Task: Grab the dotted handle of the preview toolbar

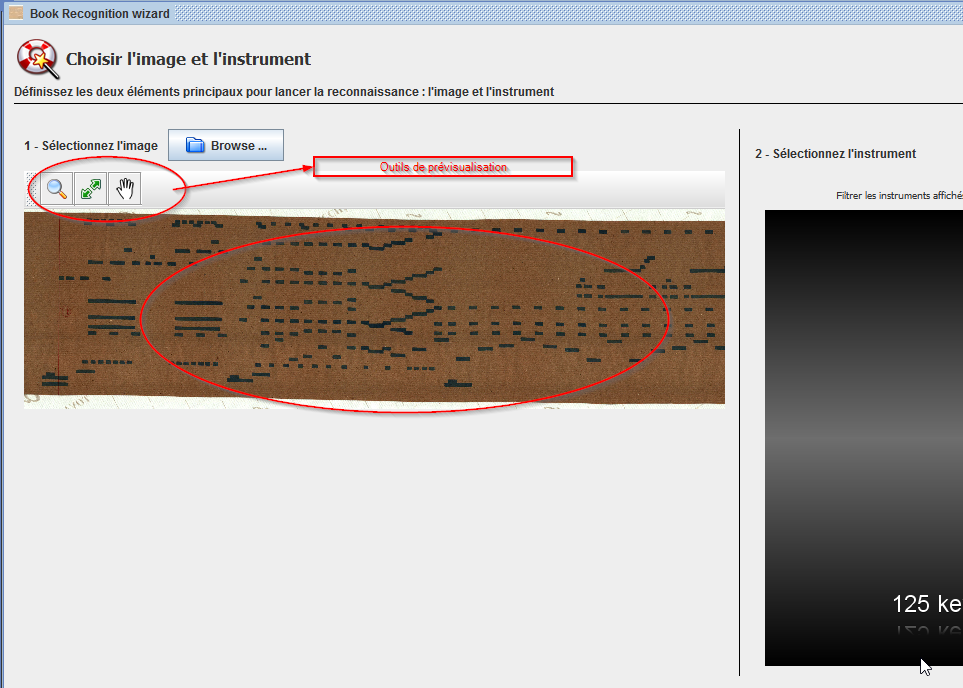Action: 30,189
